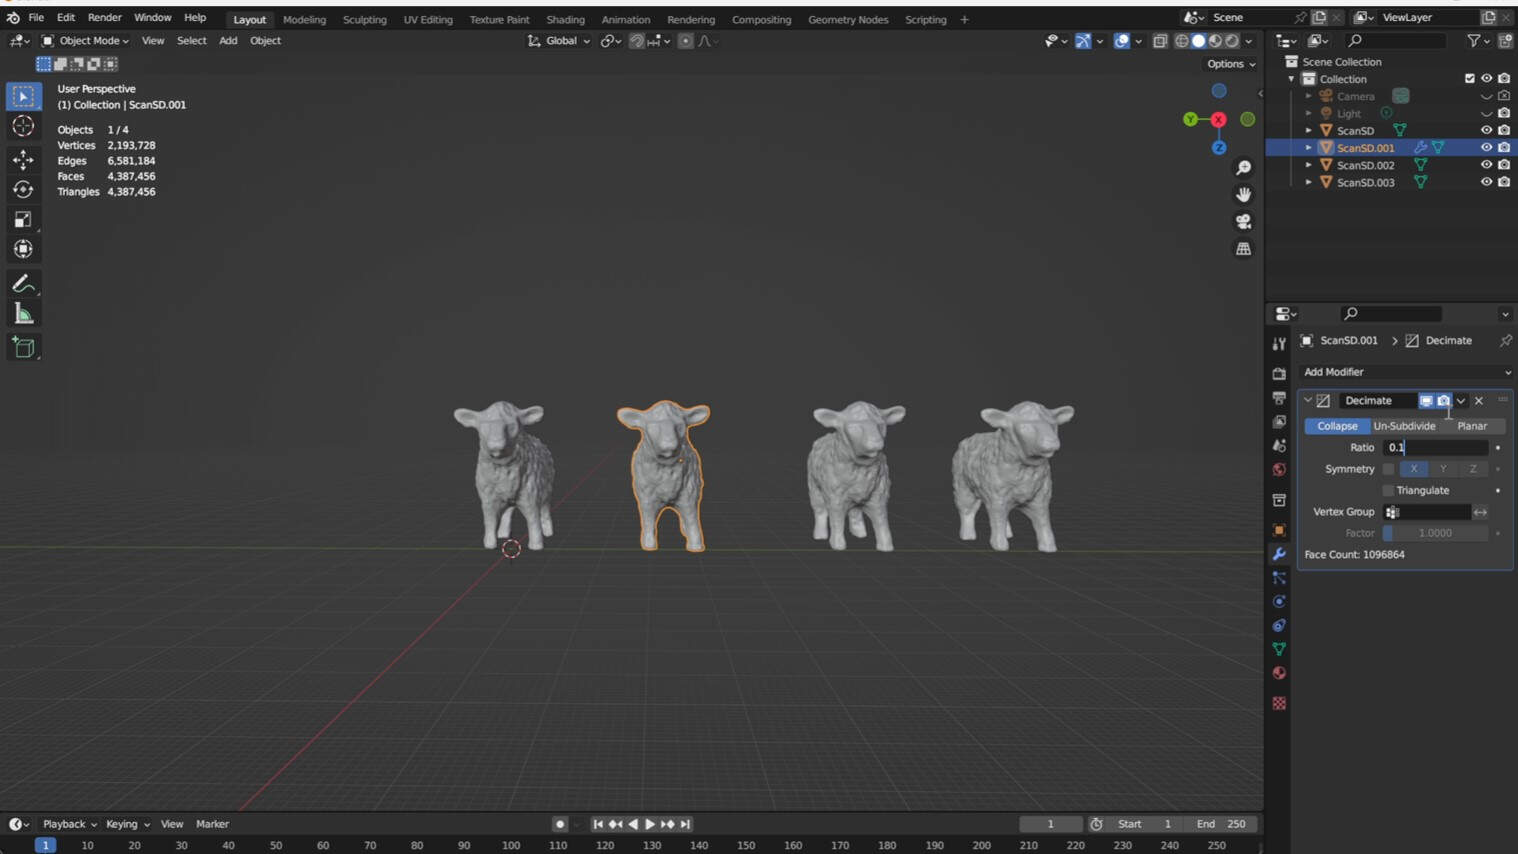The image size is (1518, 854).
Task: Select the Planar decimate mode
Action: pos(1472,426)
